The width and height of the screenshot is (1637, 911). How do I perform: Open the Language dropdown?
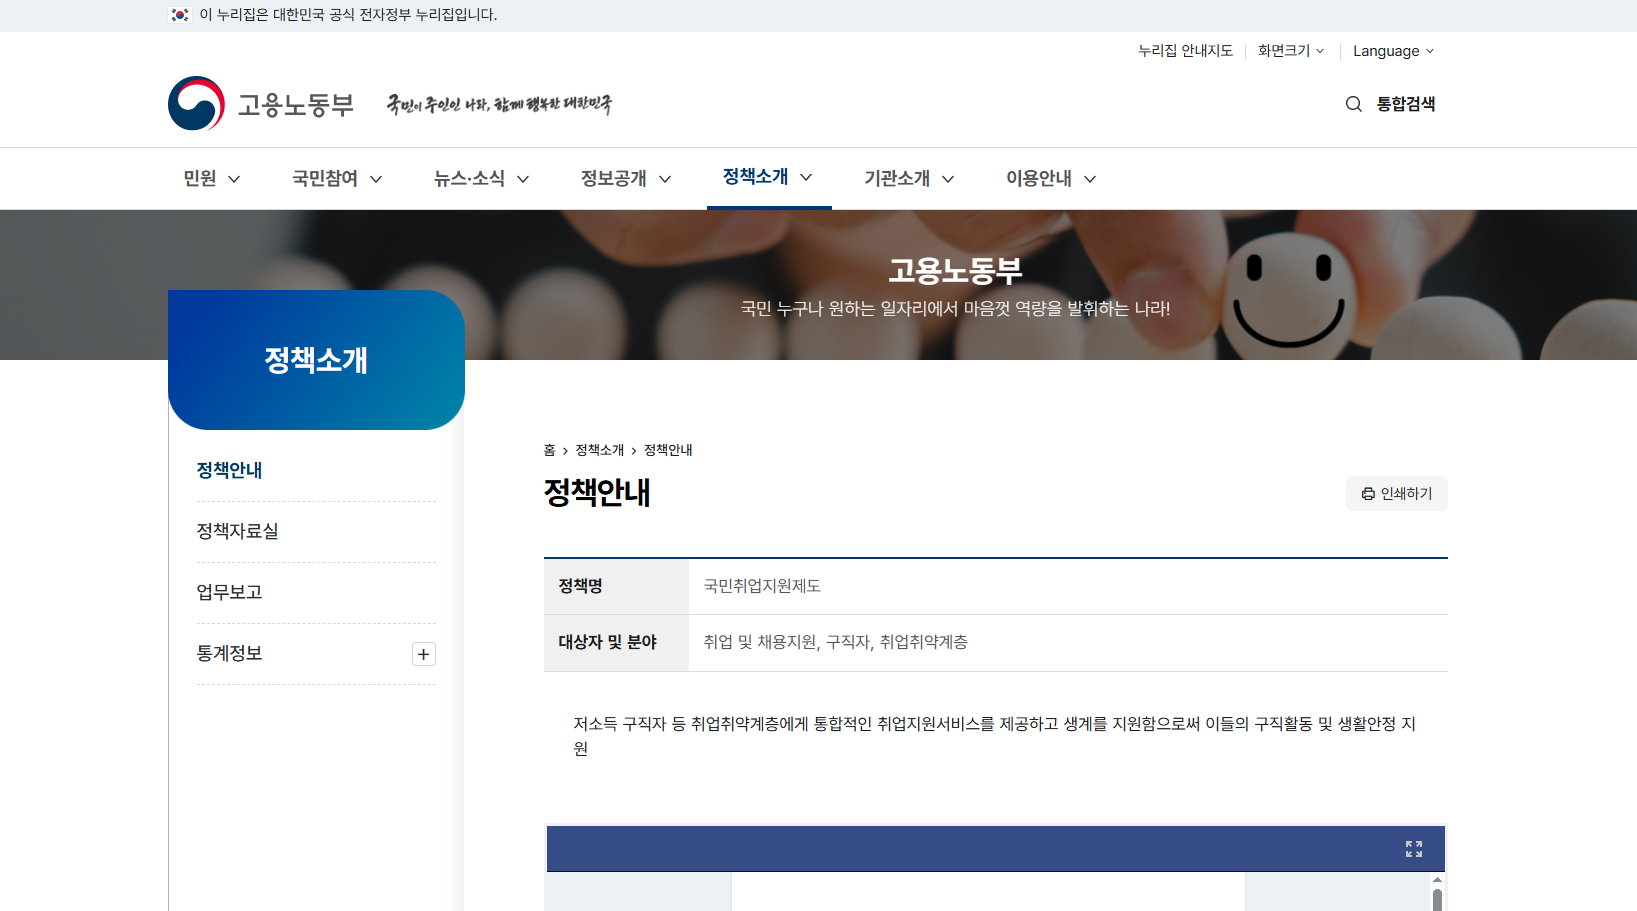[1392, 51]
